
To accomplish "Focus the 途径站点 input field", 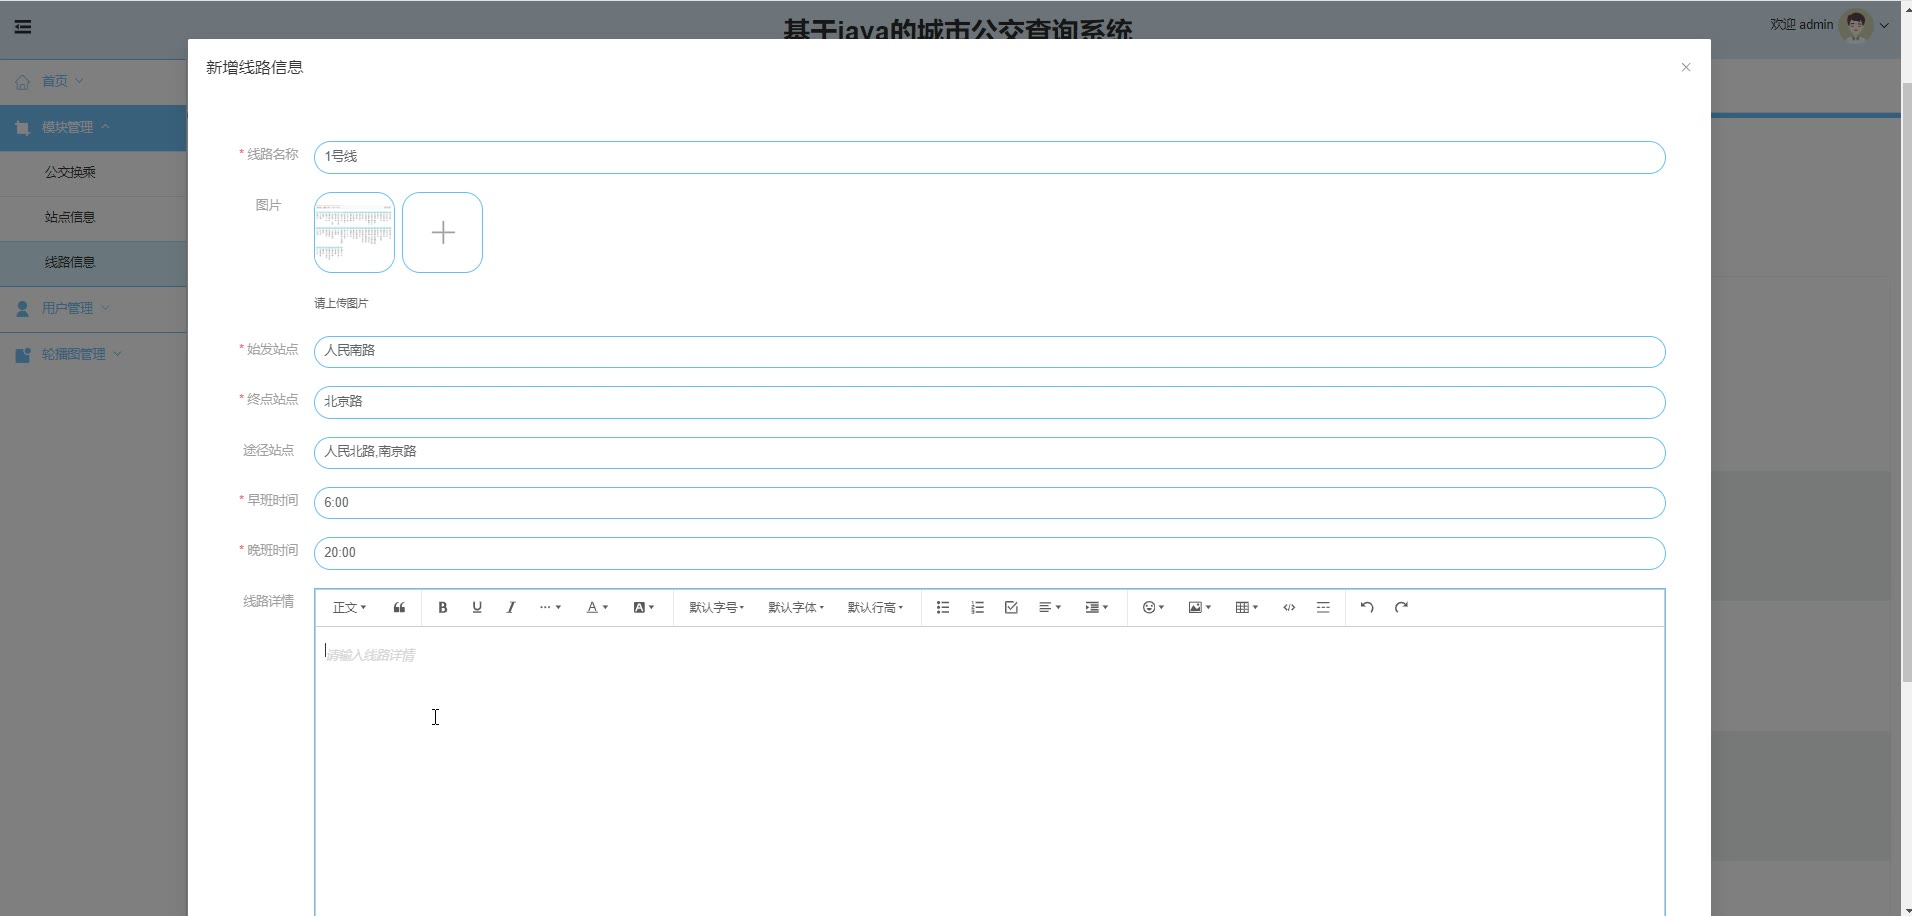I will click(989, 452).
